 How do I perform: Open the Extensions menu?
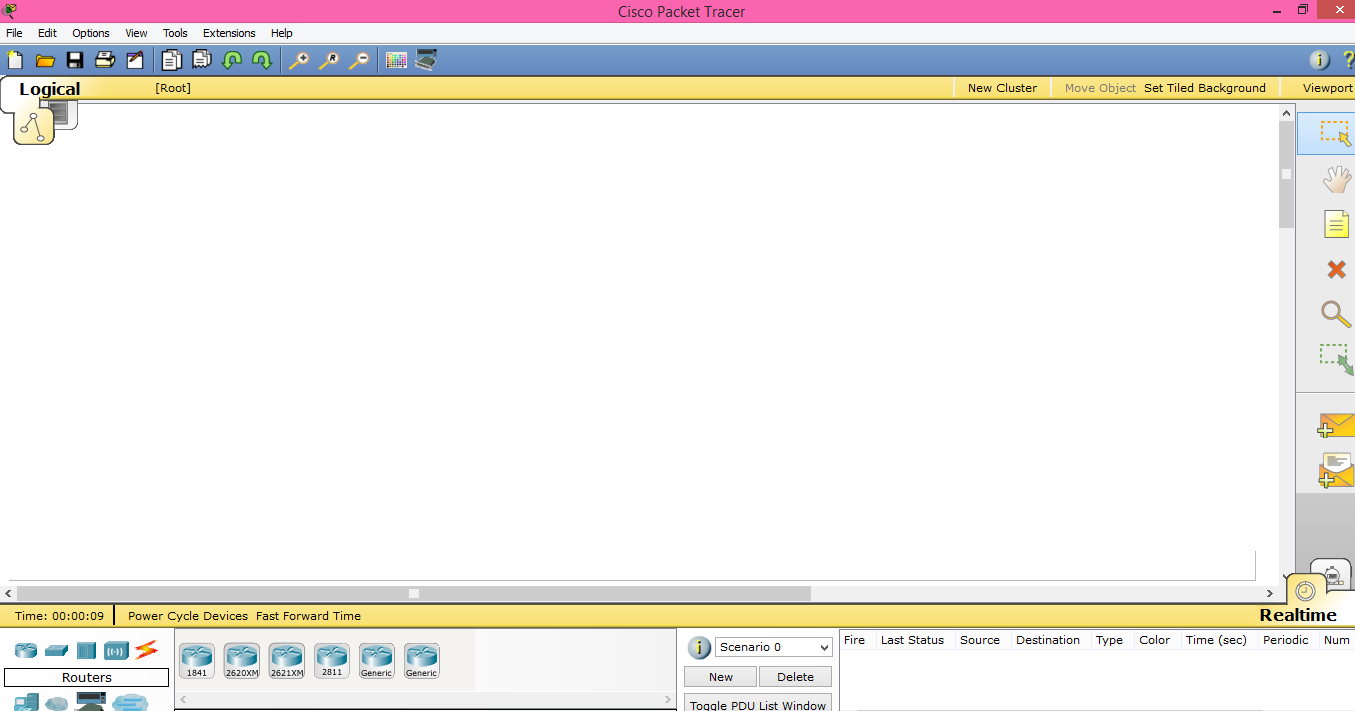229,33
